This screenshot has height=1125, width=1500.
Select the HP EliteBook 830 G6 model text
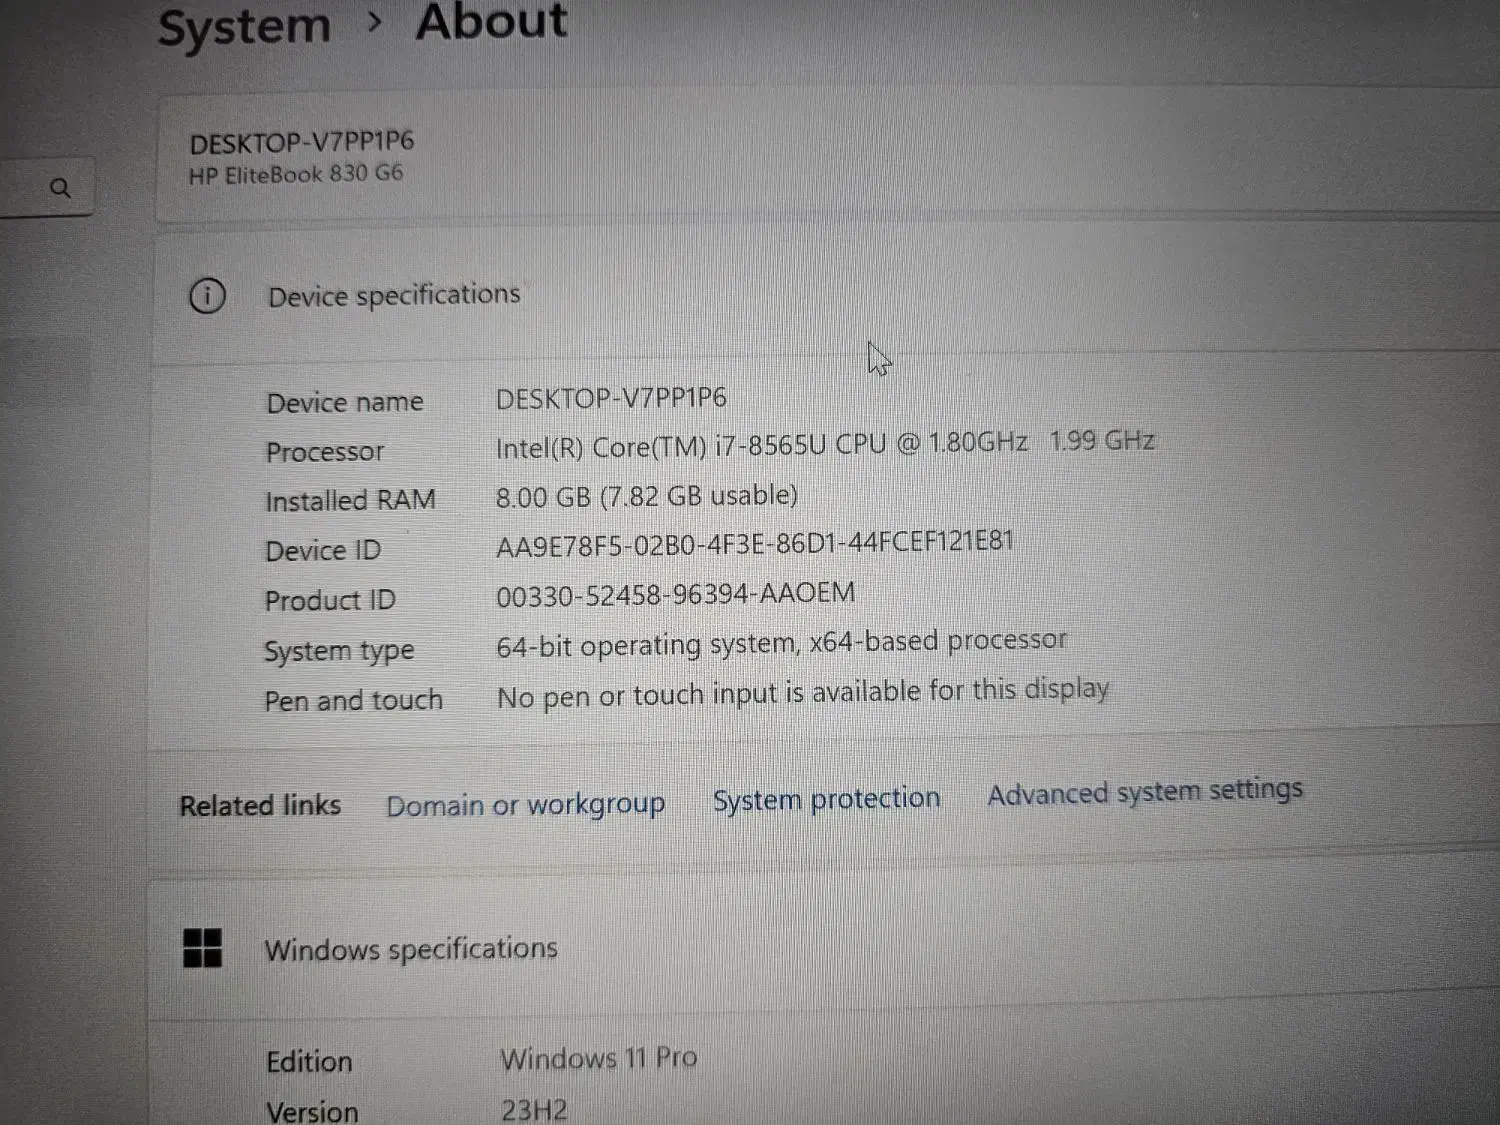296,175
